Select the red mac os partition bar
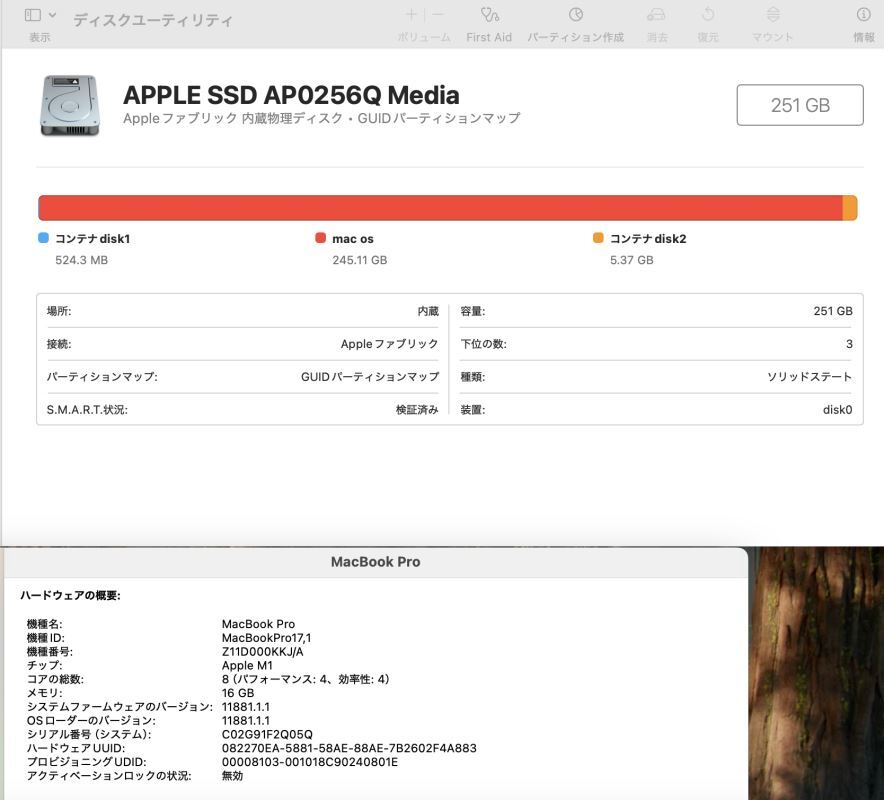 440,208
